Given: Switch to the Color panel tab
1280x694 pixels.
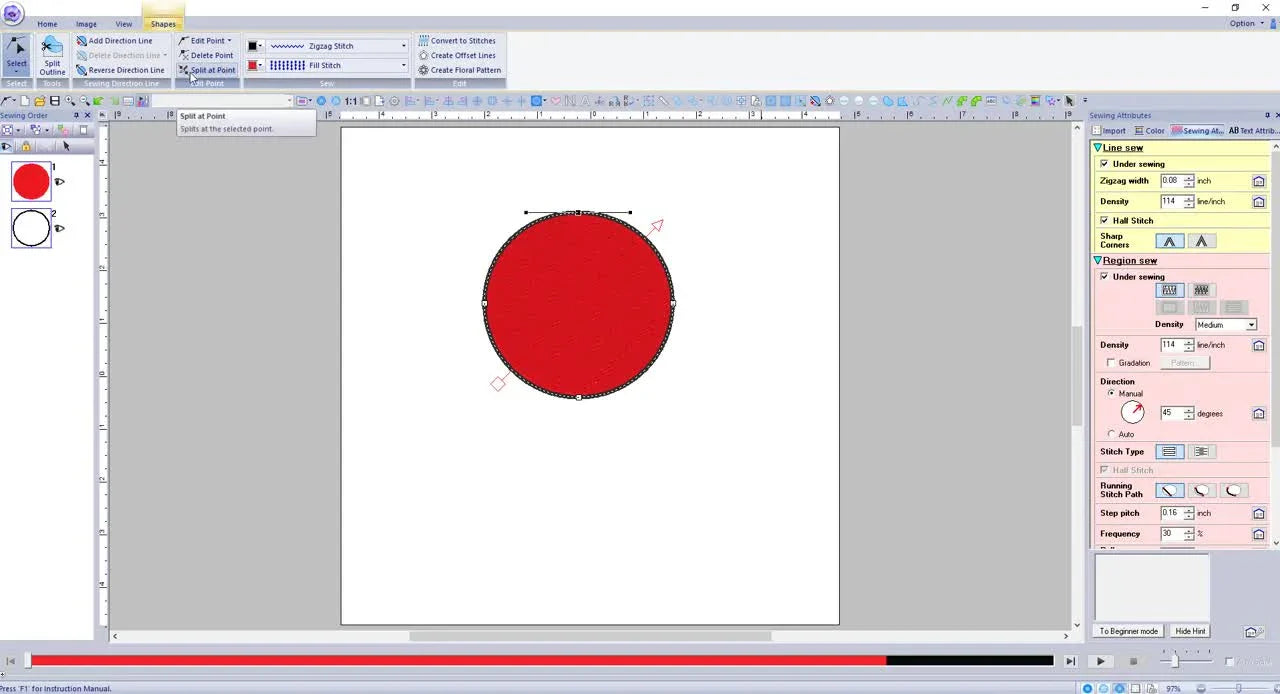Looking at the screenshot, I should click(x=1149, y=131).
